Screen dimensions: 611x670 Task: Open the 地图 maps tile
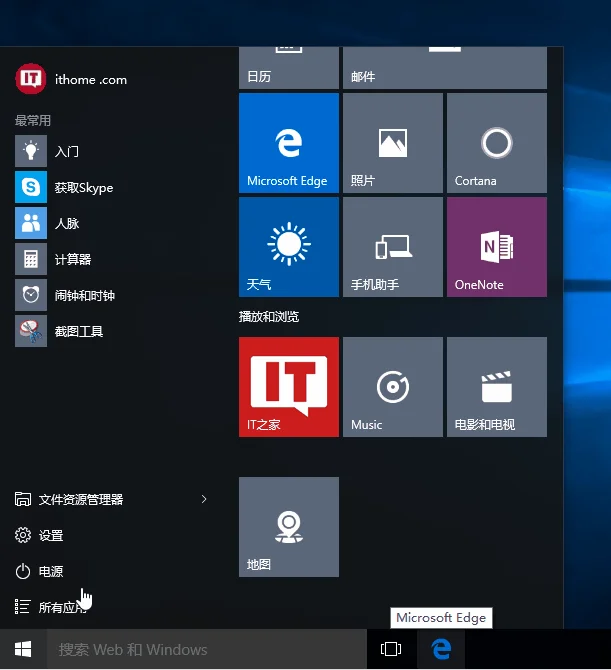(x=289, y=527)
